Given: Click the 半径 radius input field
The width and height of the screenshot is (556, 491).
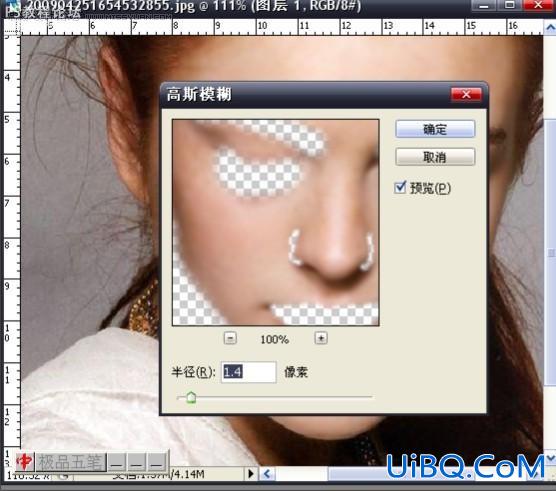Looking at the screenshot, I should pos(249,372).
